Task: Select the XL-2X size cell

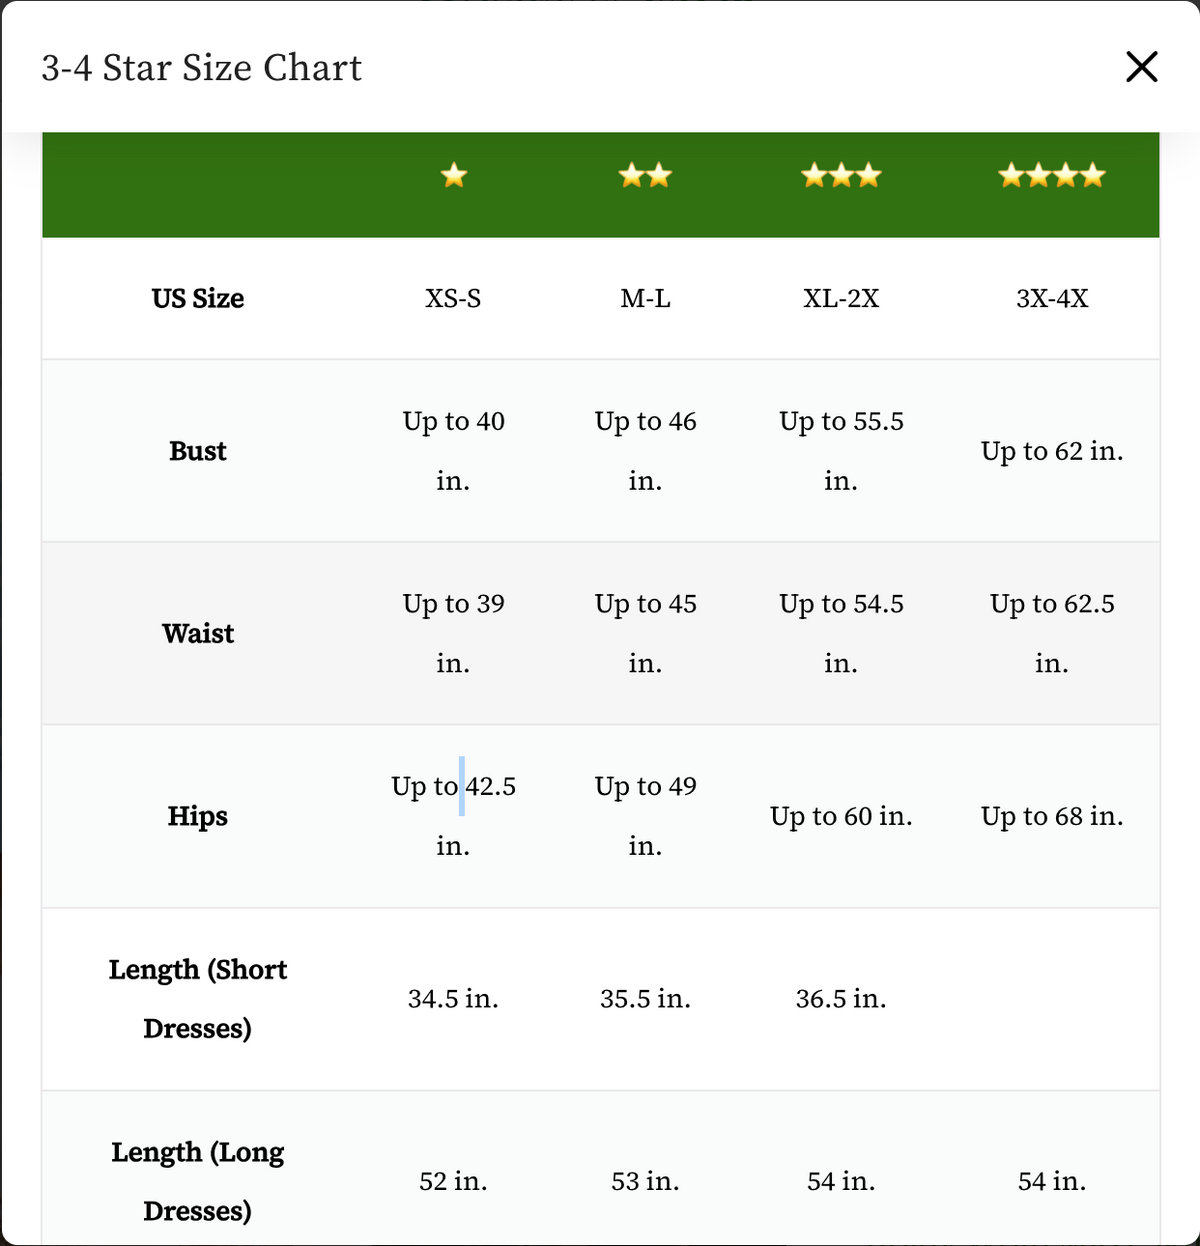Action: coord(841,298)
